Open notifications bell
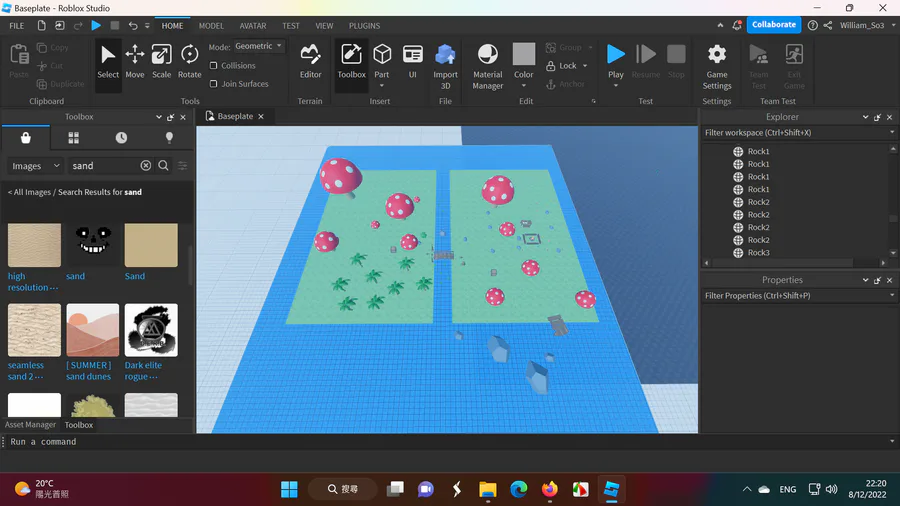The width and height of the screenshot is (900, 506). (x=737, y=25)
